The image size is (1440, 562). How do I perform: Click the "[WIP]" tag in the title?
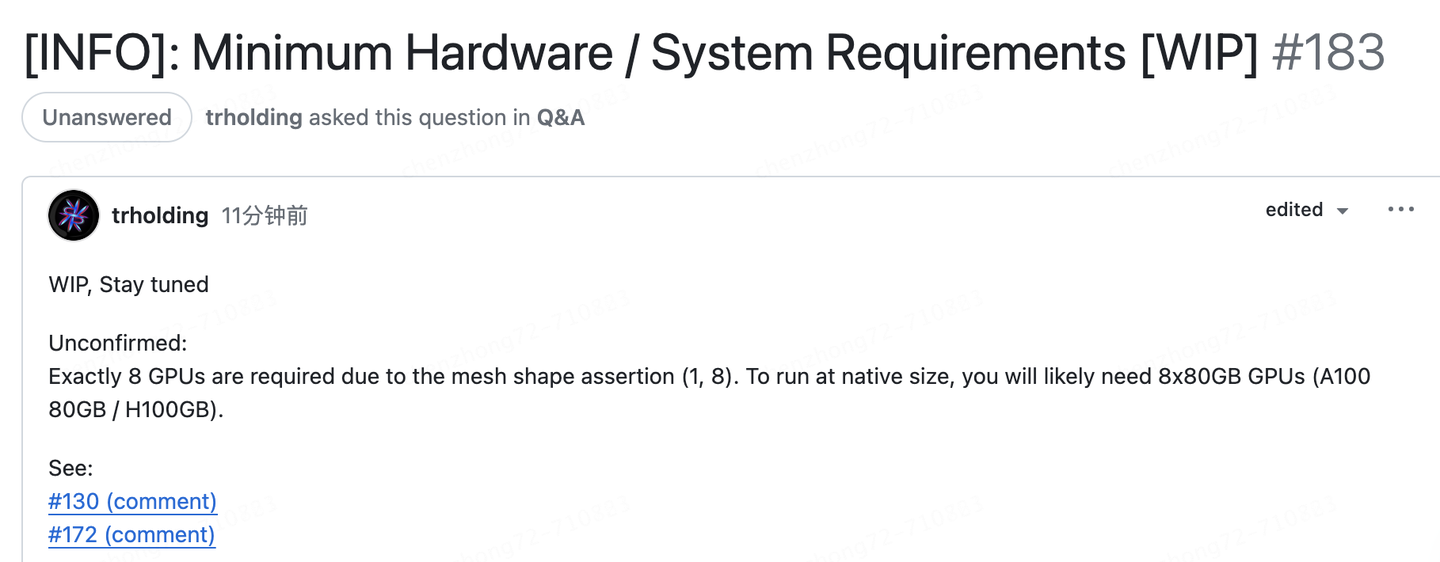pyautogui.click(x=1198, y=52)
